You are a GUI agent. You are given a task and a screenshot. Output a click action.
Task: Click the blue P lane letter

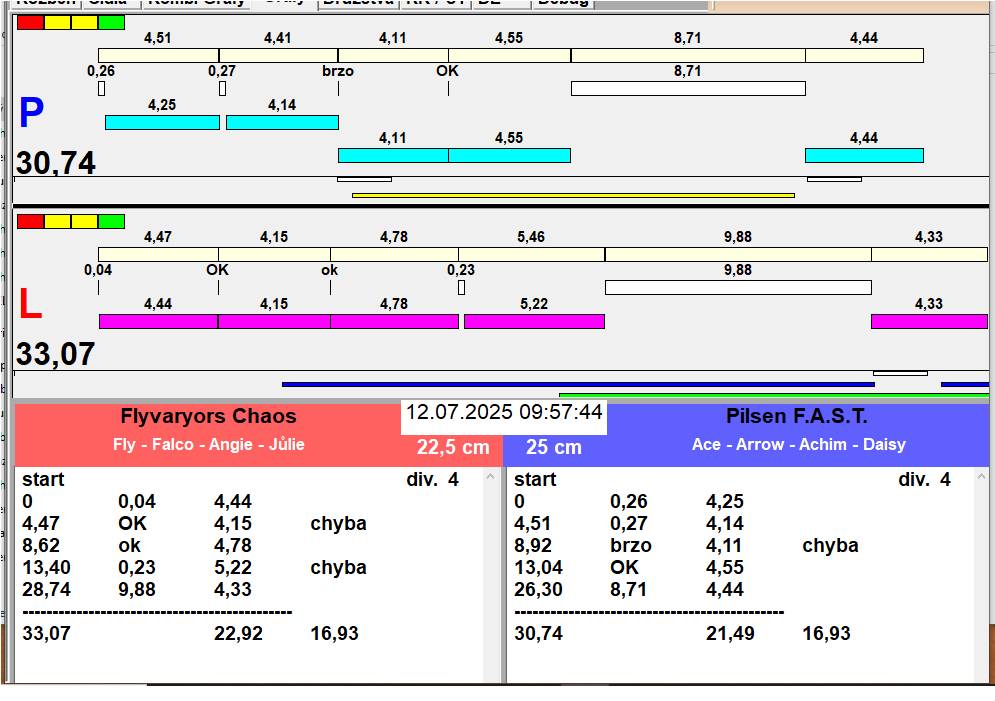(32, 113)
